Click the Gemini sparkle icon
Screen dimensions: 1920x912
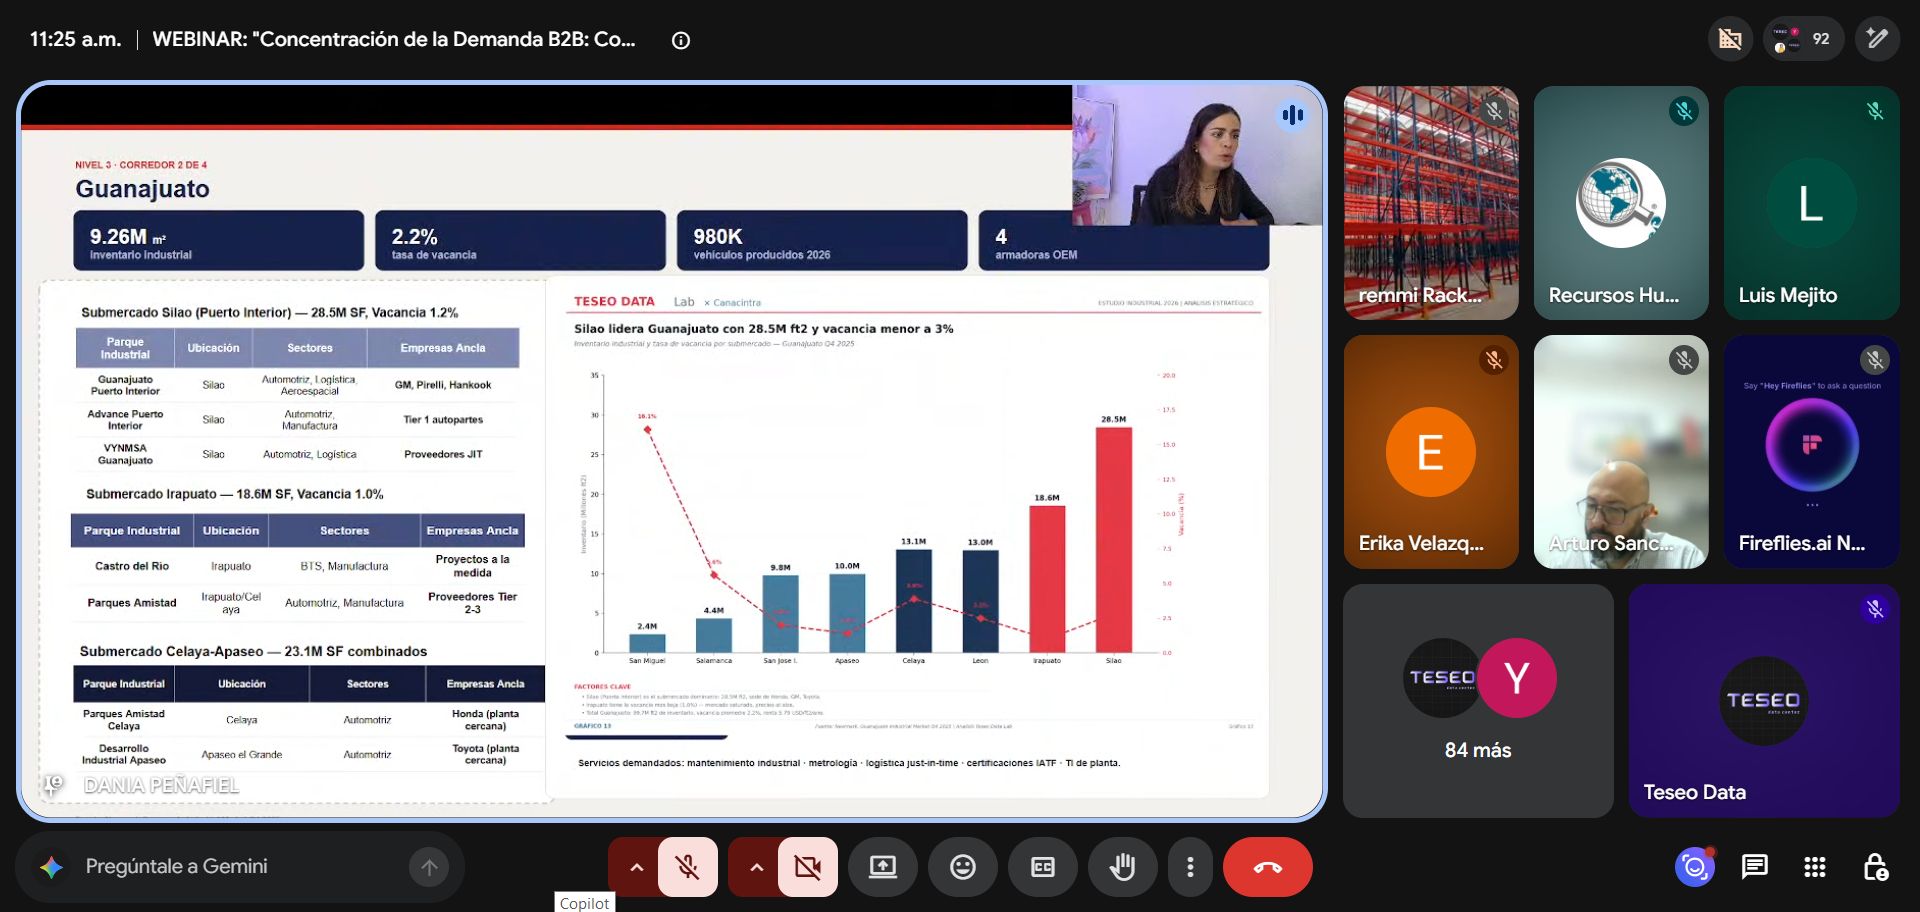click(x=51, y=867)
